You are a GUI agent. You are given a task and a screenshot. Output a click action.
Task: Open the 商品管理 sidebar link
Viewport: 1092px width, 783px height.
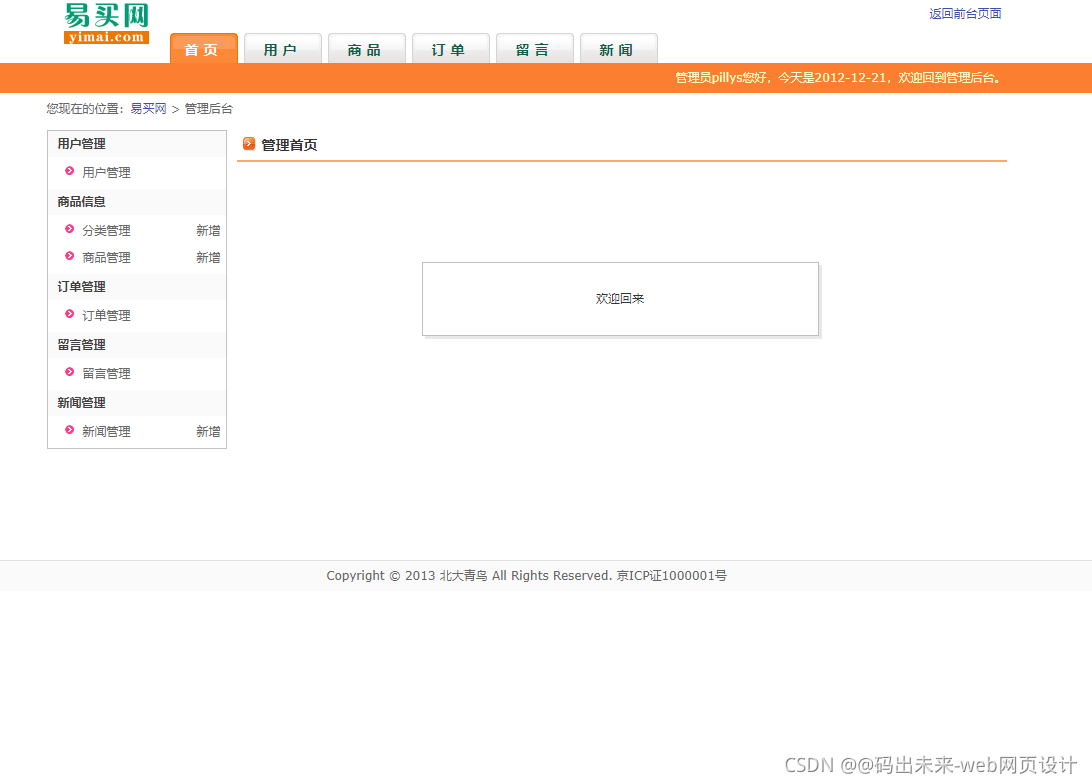(106, 257)
